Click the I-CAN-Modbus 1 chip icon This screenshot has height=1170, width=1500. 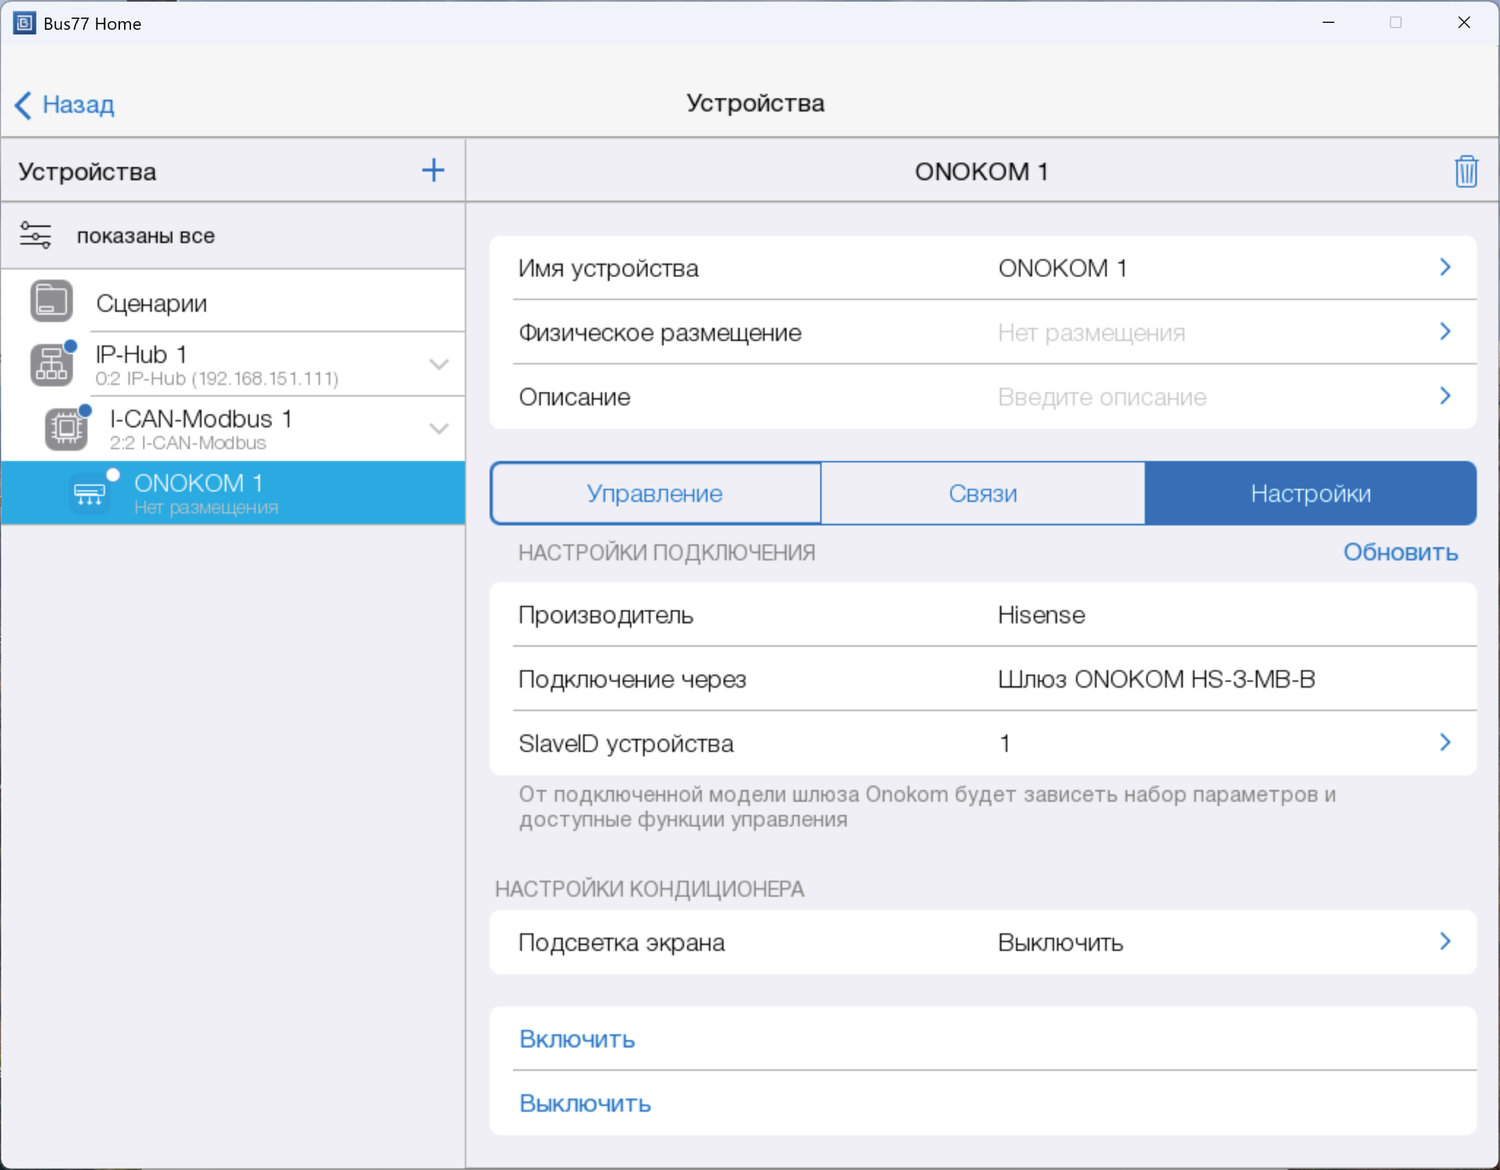(x=67, y=428)
